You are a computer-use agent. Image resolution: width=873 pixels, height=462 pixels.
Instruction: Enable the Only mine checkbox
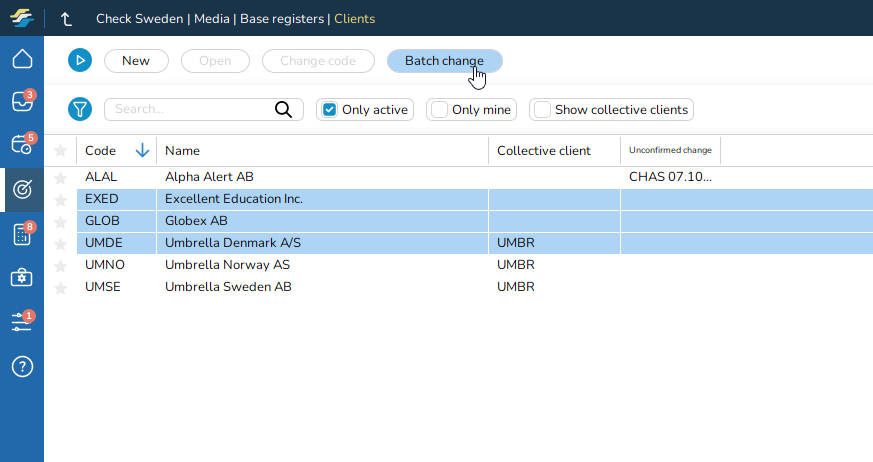pos(439,110)
